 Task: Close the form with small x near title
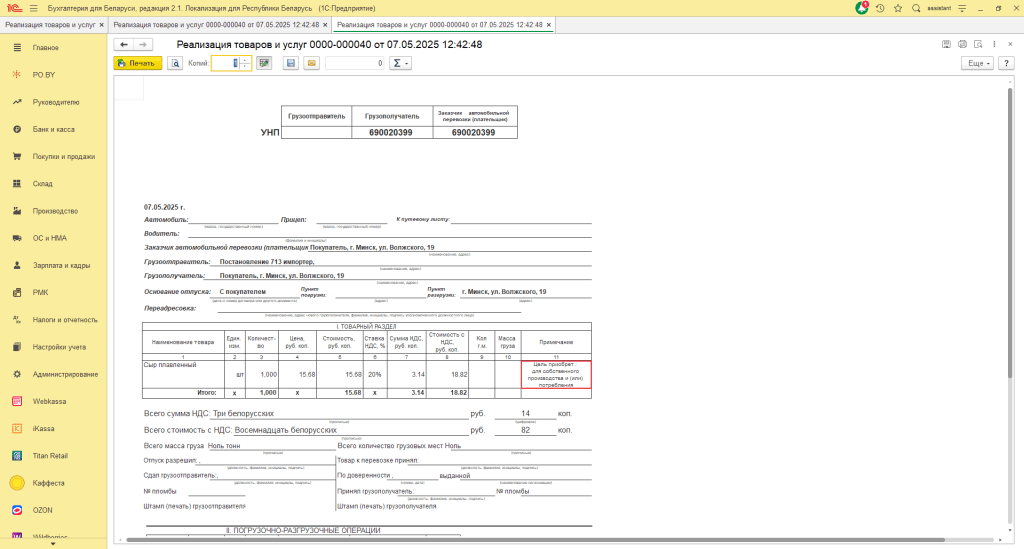tap(1010, 44)
